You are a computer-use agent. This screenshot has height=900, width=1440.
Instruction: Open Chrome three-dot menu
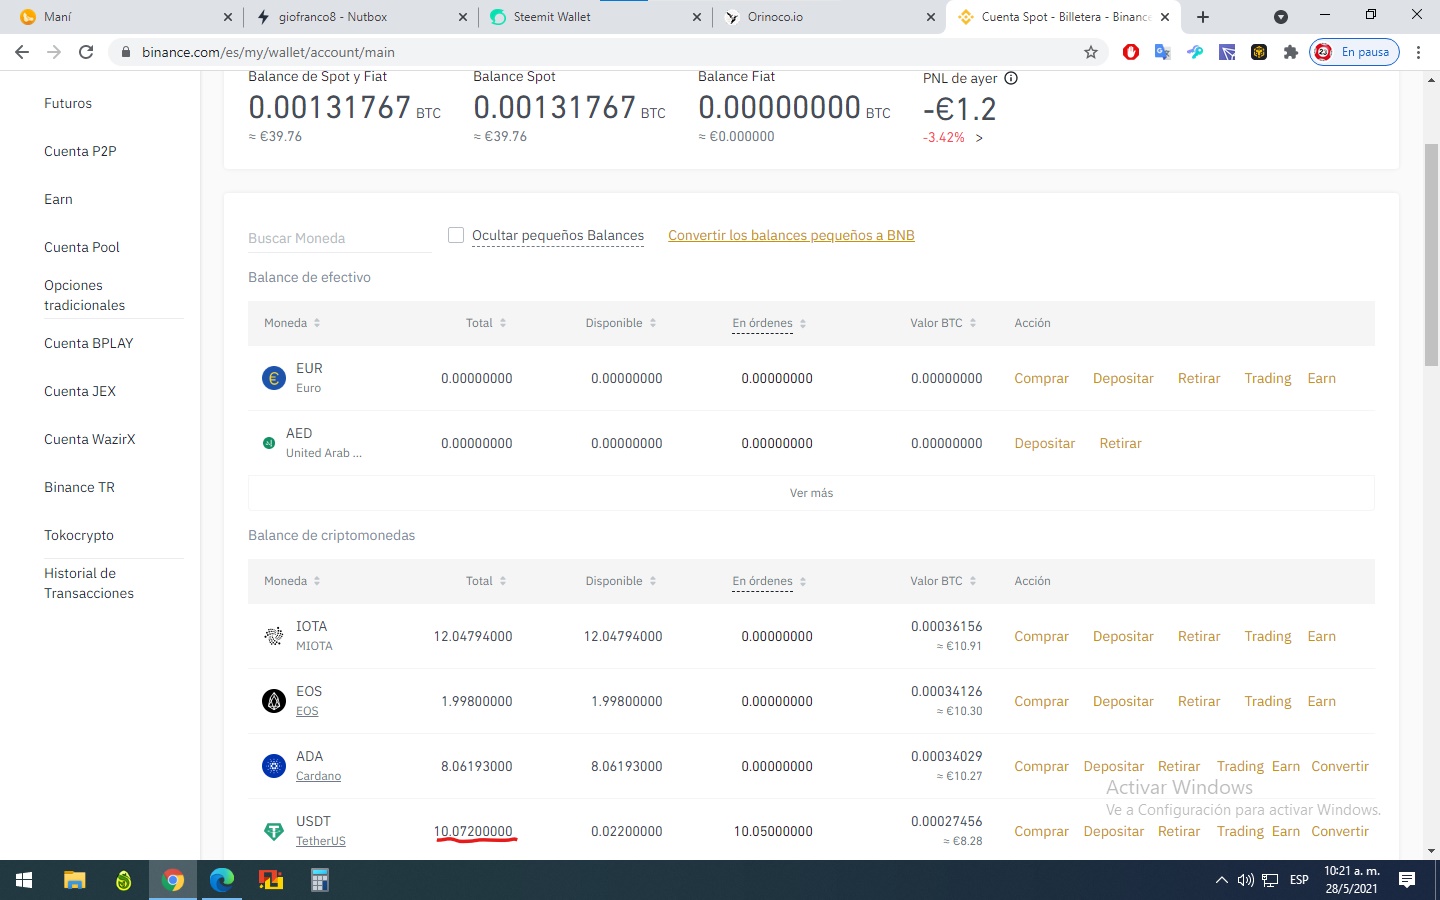point(1419,52)
